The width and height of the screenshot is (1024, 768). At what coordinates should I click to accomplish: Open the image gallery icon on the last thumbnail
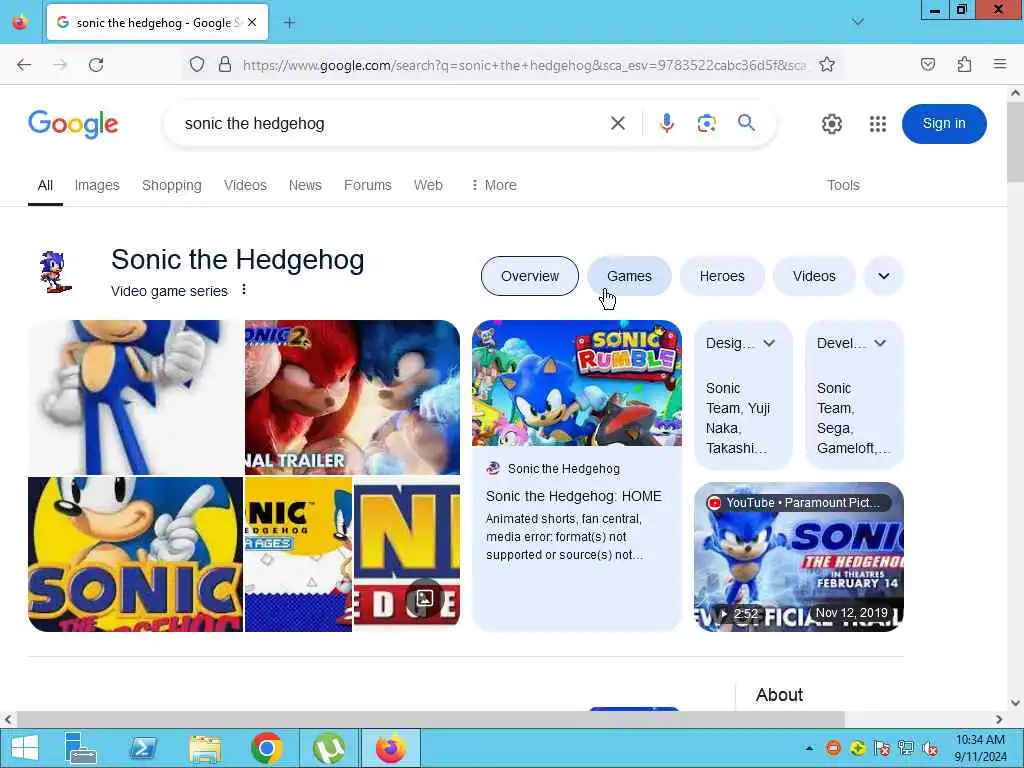pos(424,598)
